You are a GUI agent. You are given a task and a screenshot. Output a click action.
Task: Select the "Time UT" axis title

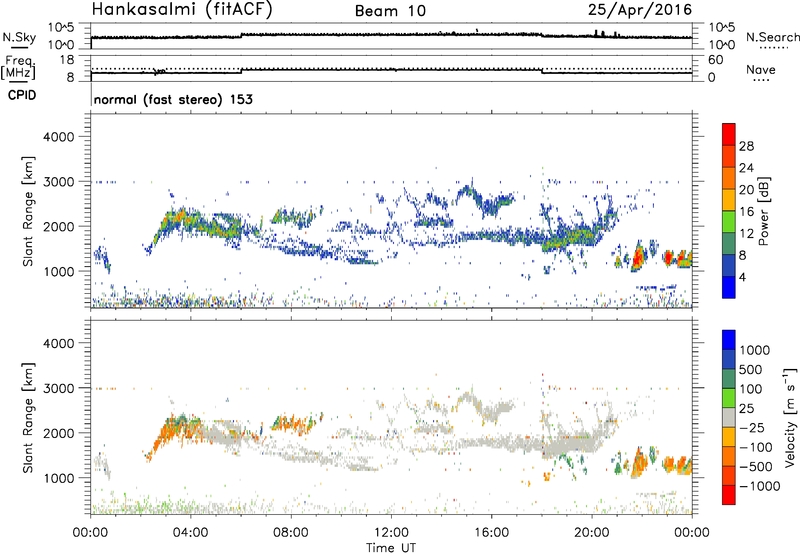391,548
